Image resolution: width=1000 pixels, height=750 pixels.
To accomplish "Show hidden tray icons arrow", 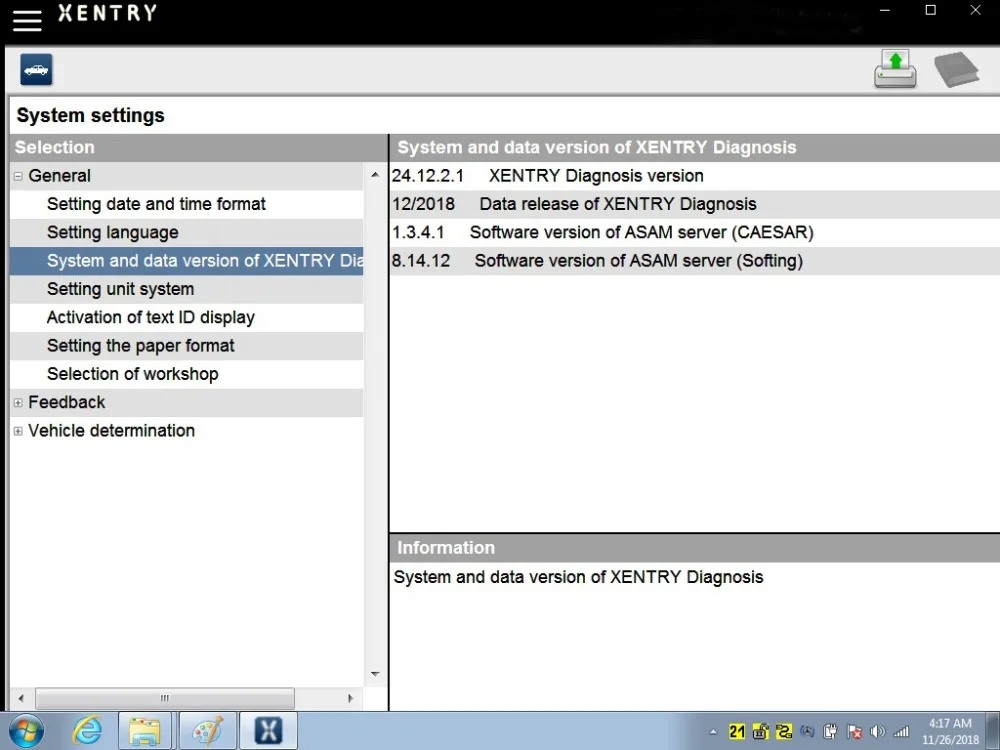I will [x=713, y=732].
